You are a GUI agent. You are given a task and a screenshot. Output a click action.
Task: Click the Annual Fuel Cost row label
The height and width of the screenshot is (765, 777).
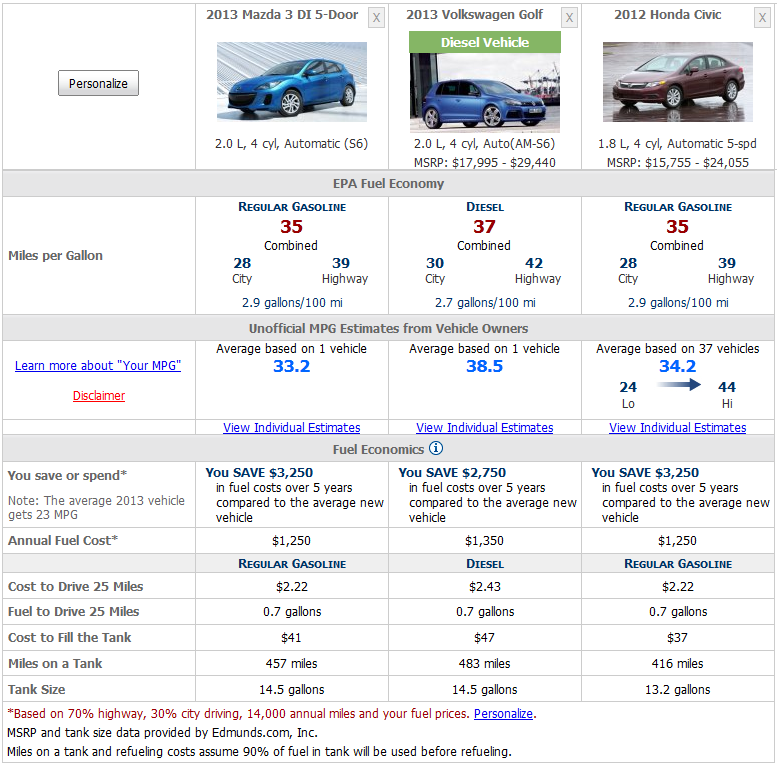point(63,540)
